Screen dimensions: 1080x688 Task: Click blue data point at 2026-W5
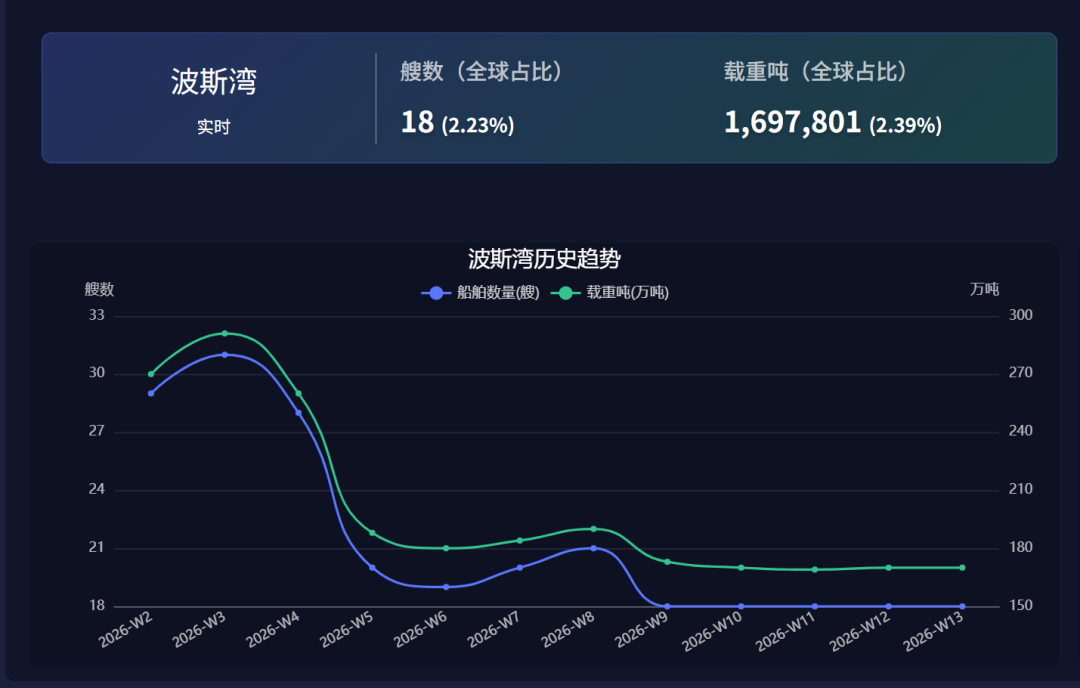pos(372,567)
